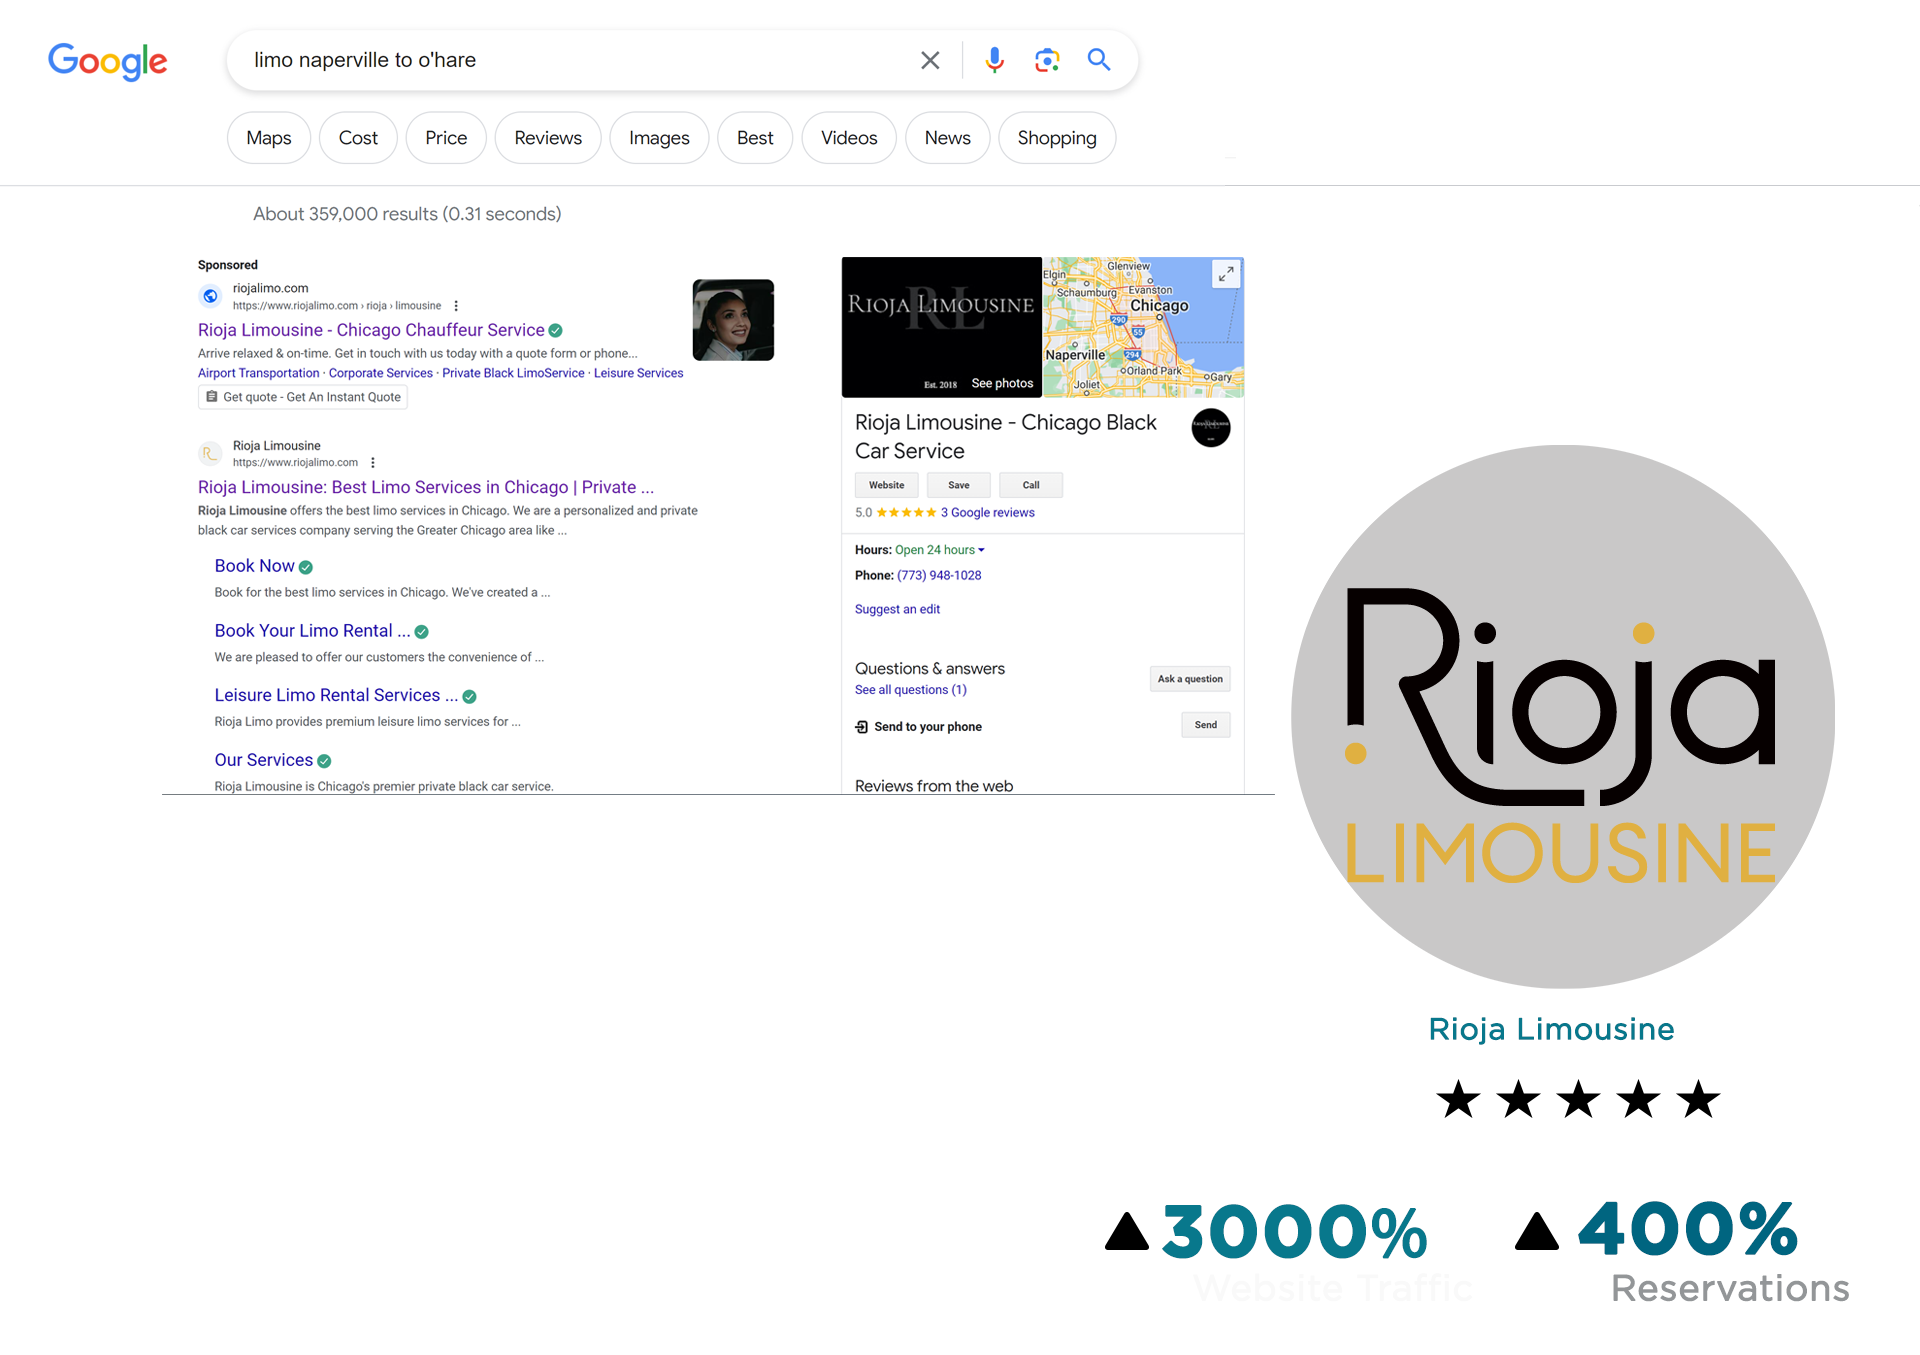The image size is (1920, 1355).
Task: Open the Book Now sitelink
Action: point(255,566)
